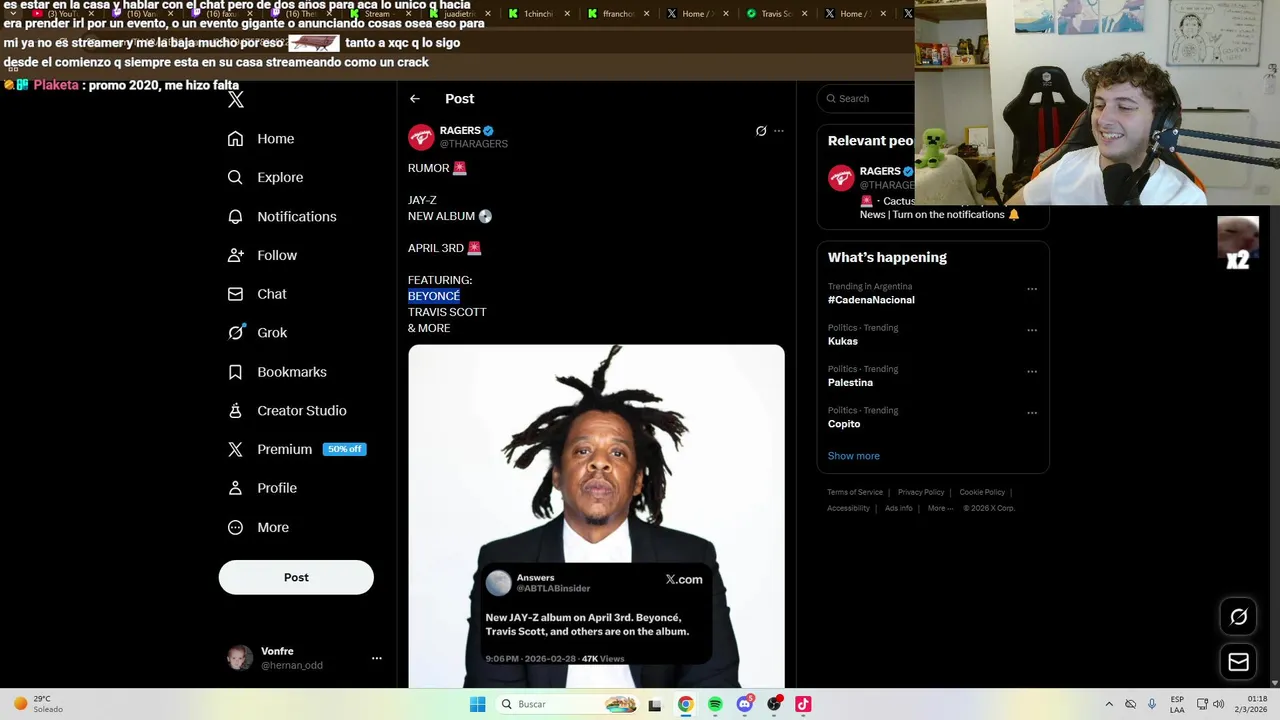Go back using the arrow beside Post
This screenshot has height=720, width=1280.
click(415, 98)
